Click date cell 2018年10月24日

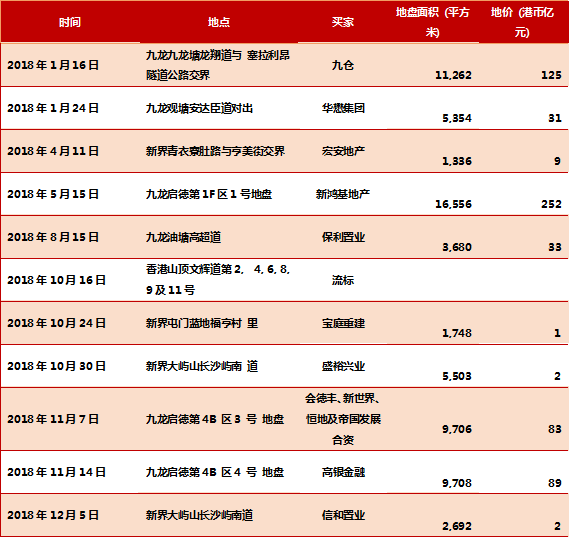tap(56, 323)
